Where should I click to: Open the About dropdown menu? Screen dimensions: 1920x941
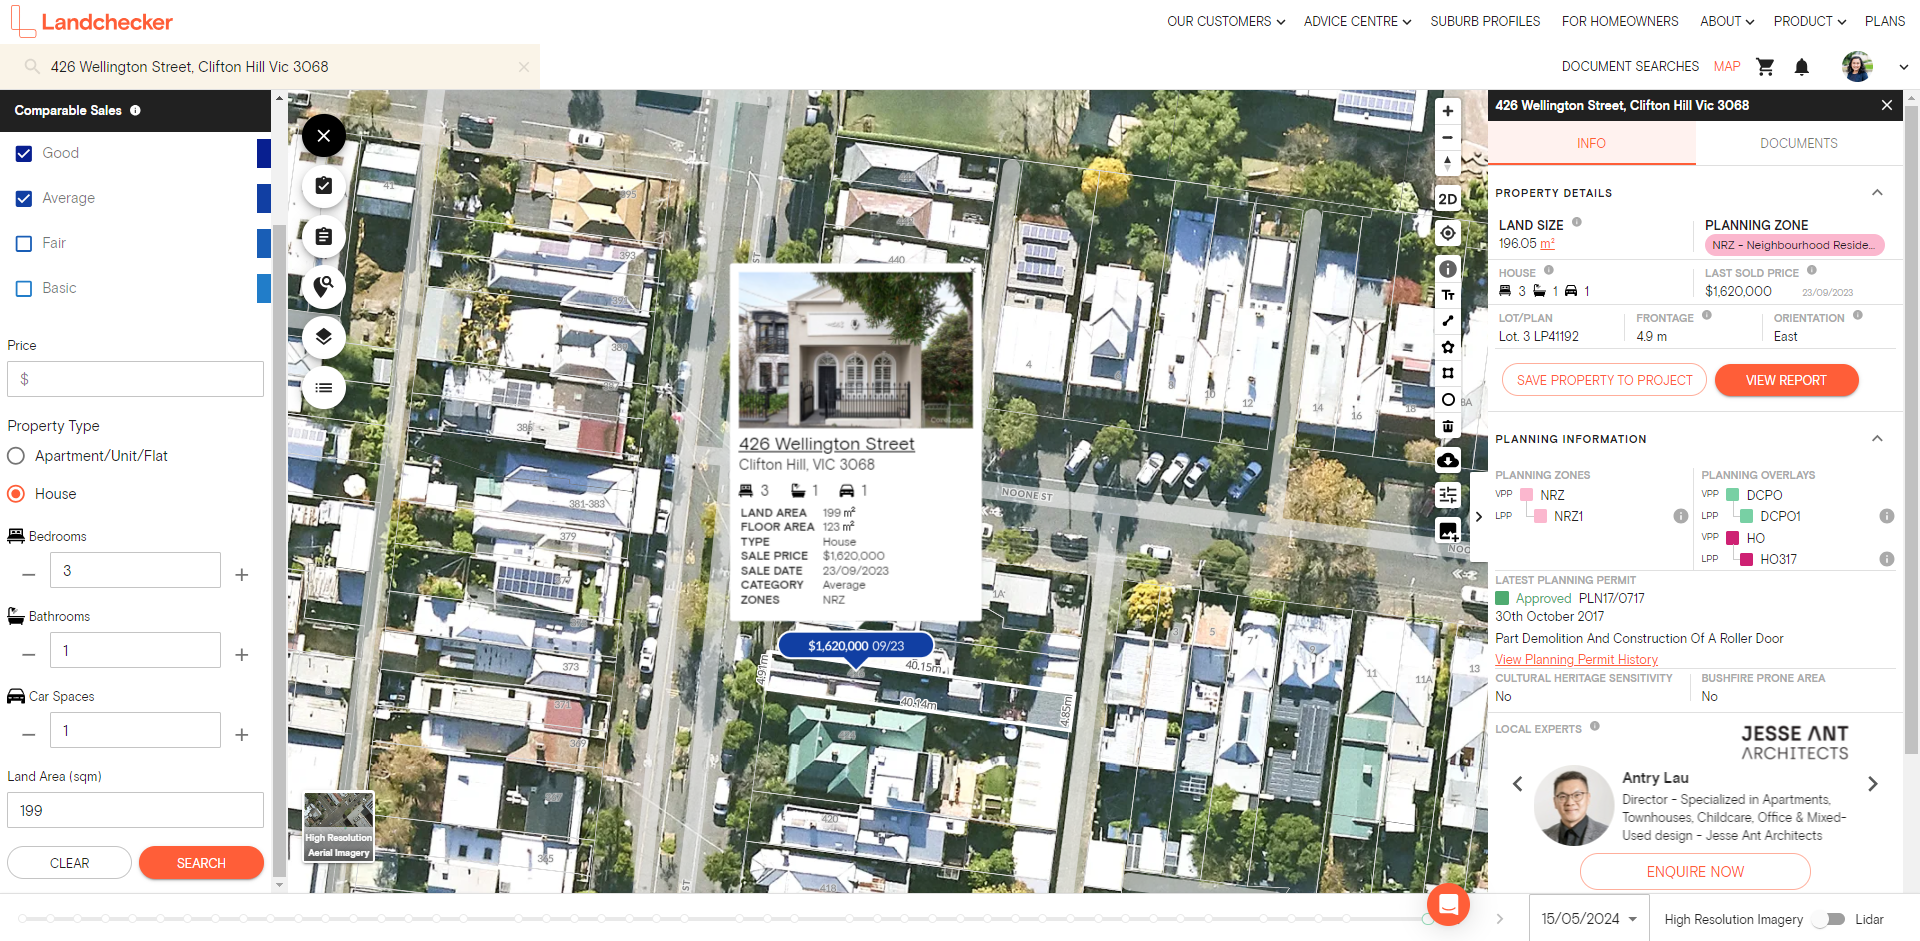click(1727, 21)
